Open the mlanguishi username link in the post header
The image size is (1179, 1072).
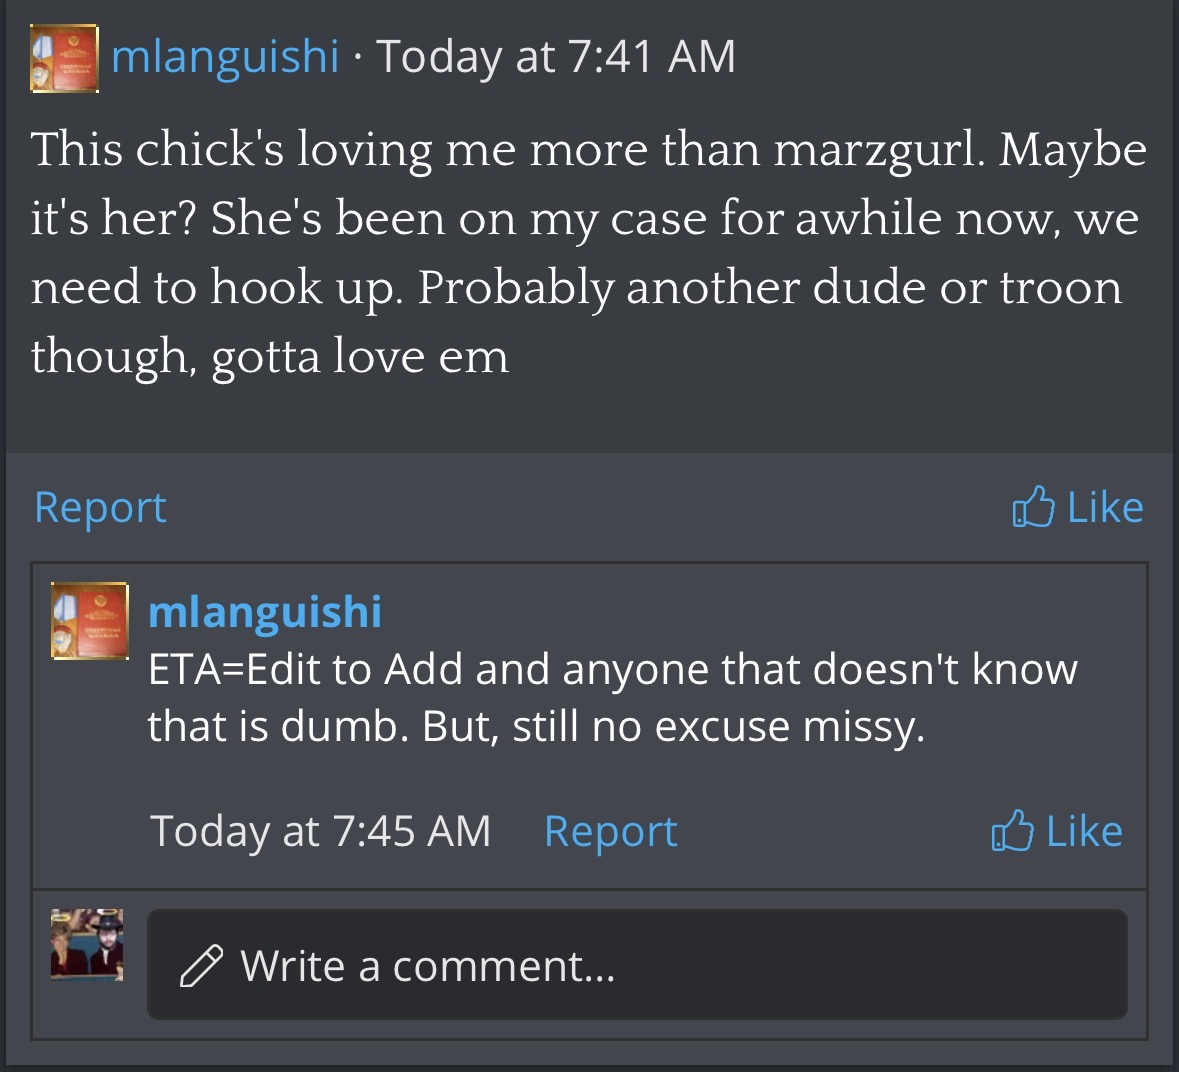(x=225, y=57)
